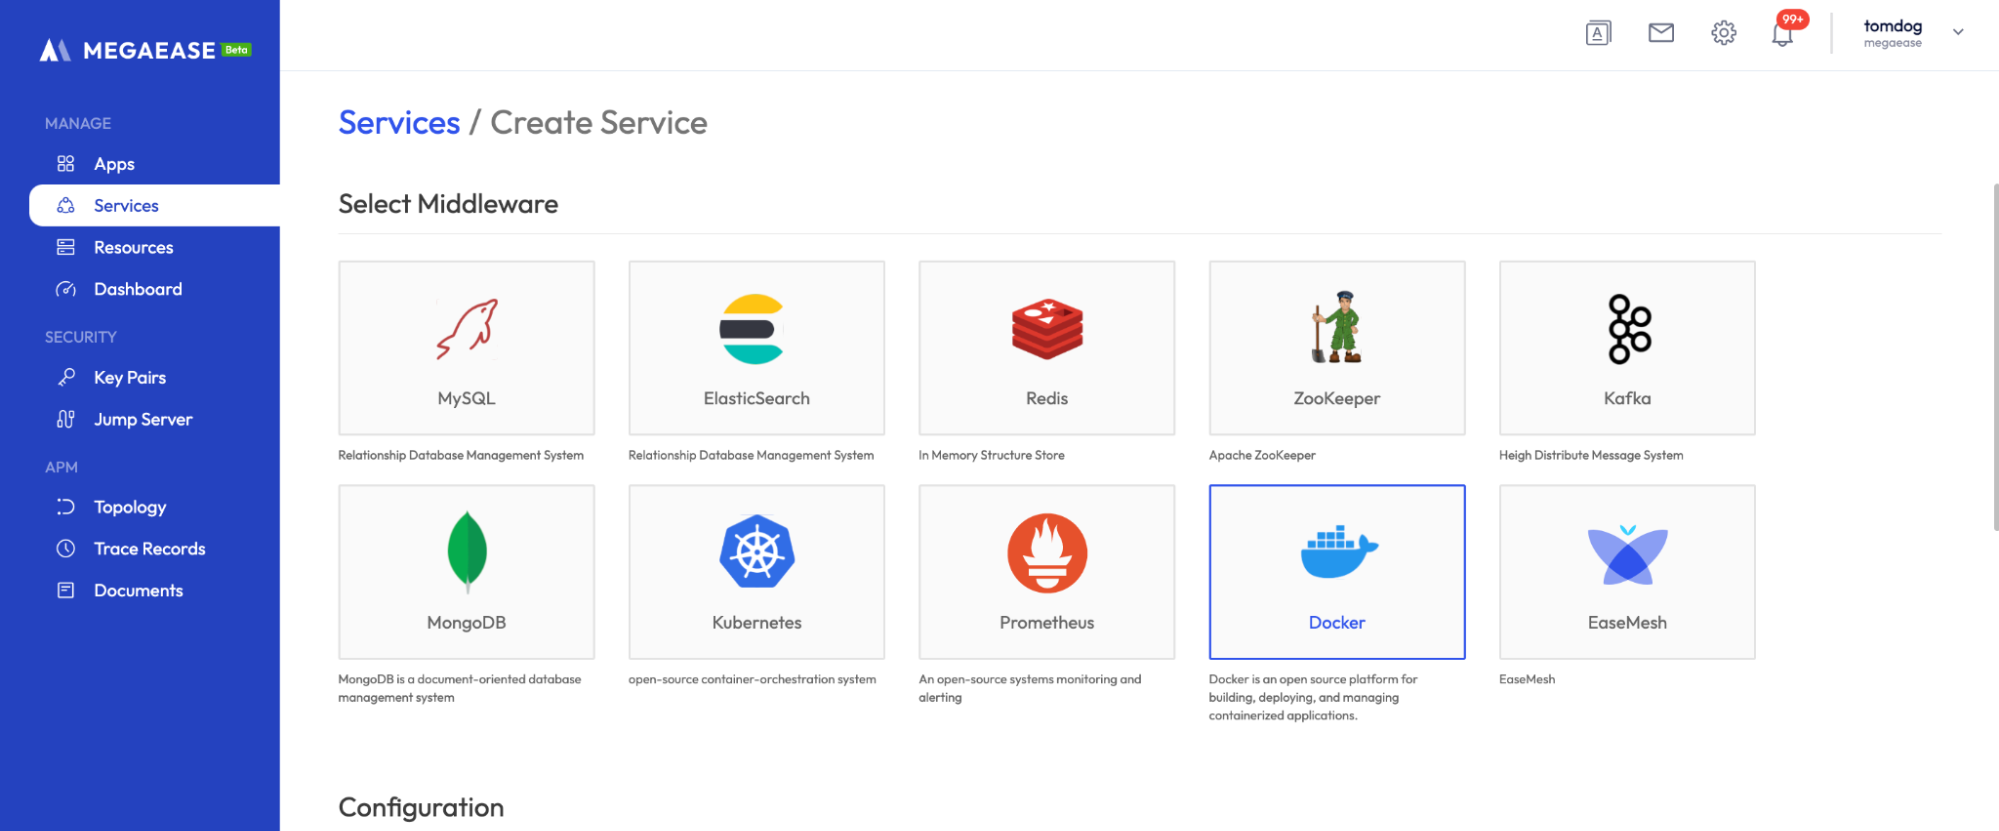Select the MySQL dolphin logo

pos(467,329)
